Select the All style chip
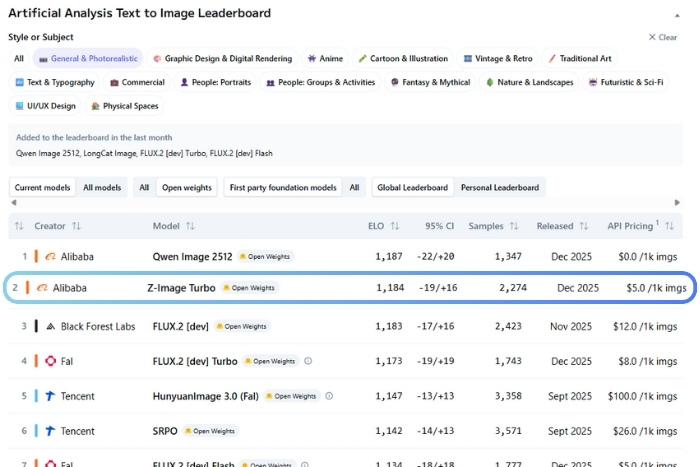 click(19, 58)
